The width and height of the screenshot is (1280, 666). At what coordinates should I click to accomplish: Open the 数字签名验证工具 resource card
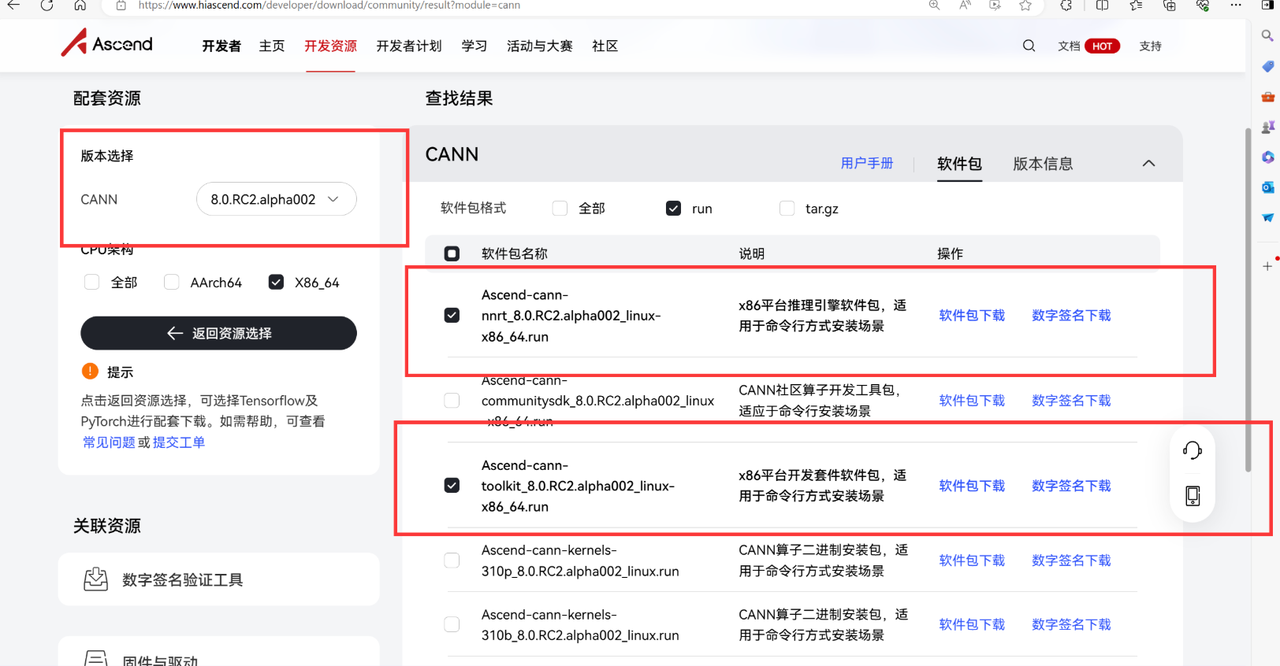point(219,579)
